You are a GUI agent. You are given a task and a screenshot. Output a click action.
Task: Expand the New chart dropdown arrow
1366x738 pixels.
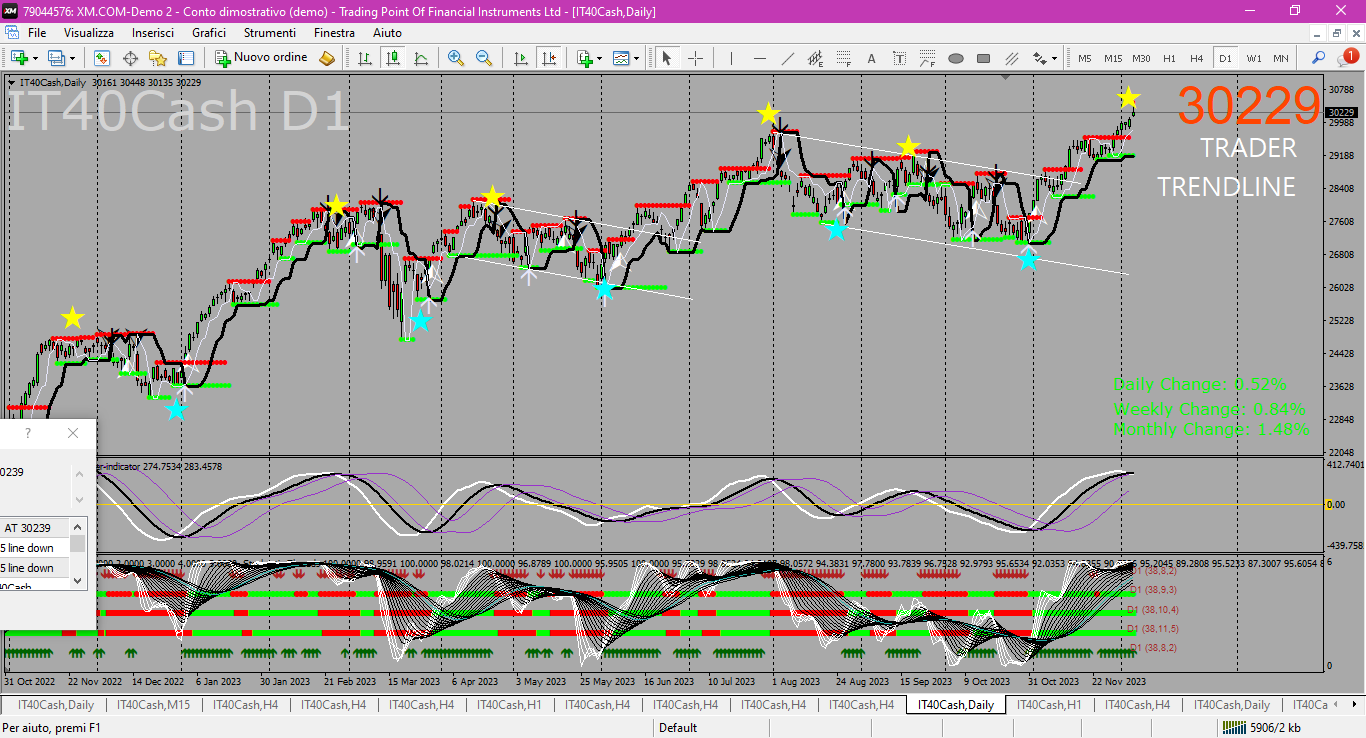pyautogui.click(x=35, y=58)
